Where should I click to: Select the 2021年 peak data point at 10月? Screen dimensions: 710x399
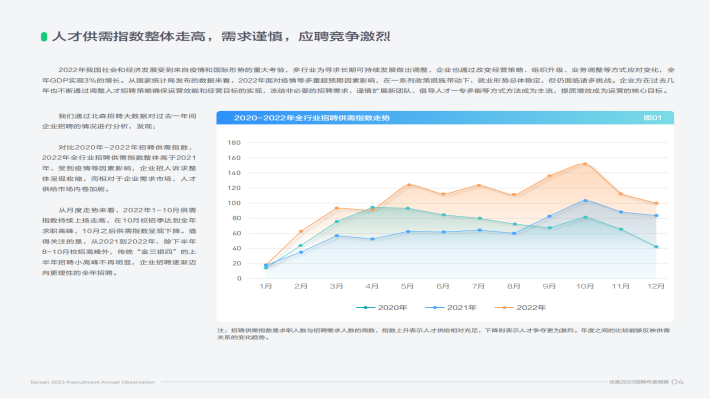585,201
